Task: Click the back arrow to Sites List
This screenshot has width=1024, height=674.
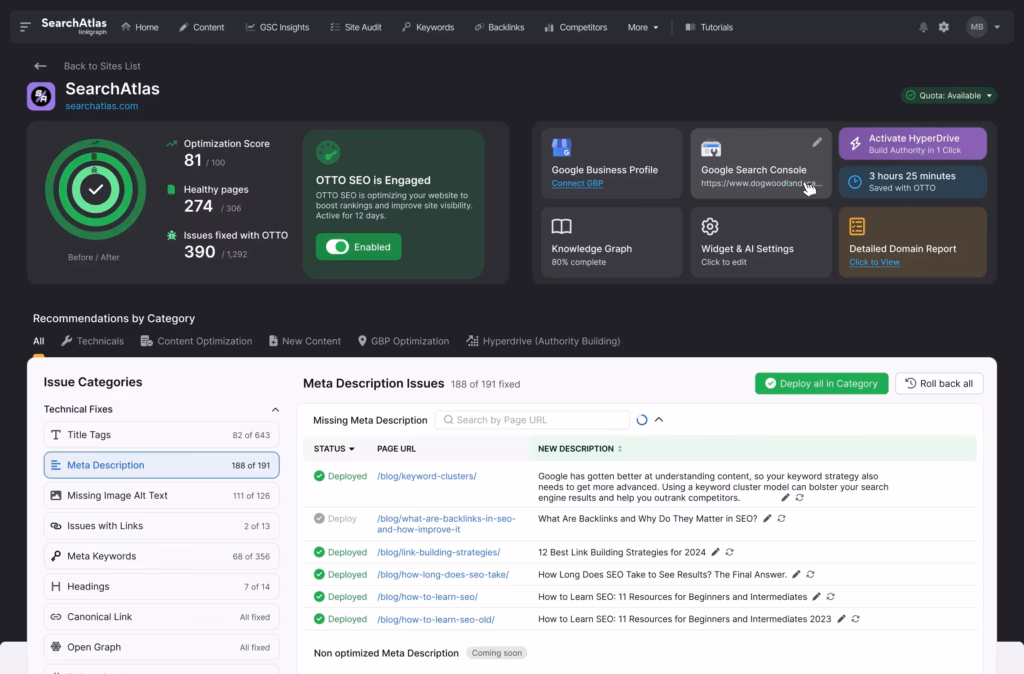Action: coord(39,66)
